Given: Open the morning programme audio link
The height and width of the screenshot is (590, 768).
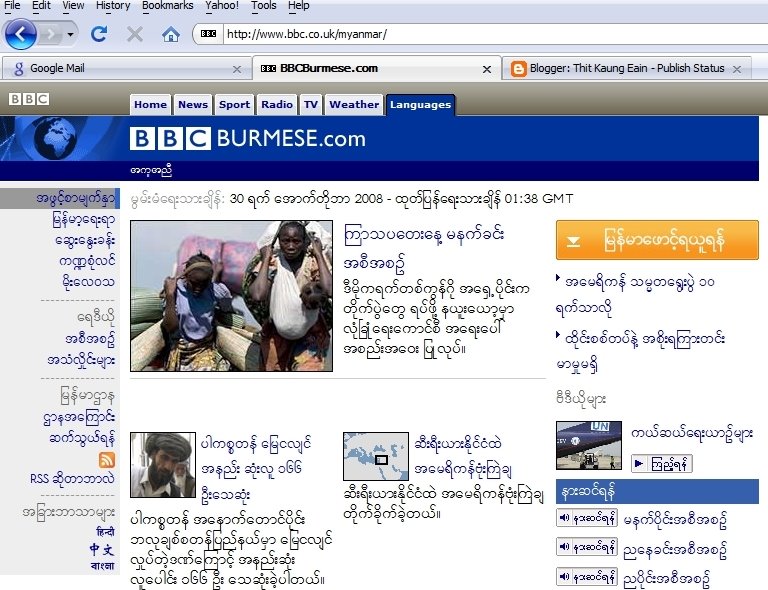Looking at the screenshot, I should point(674,519).
